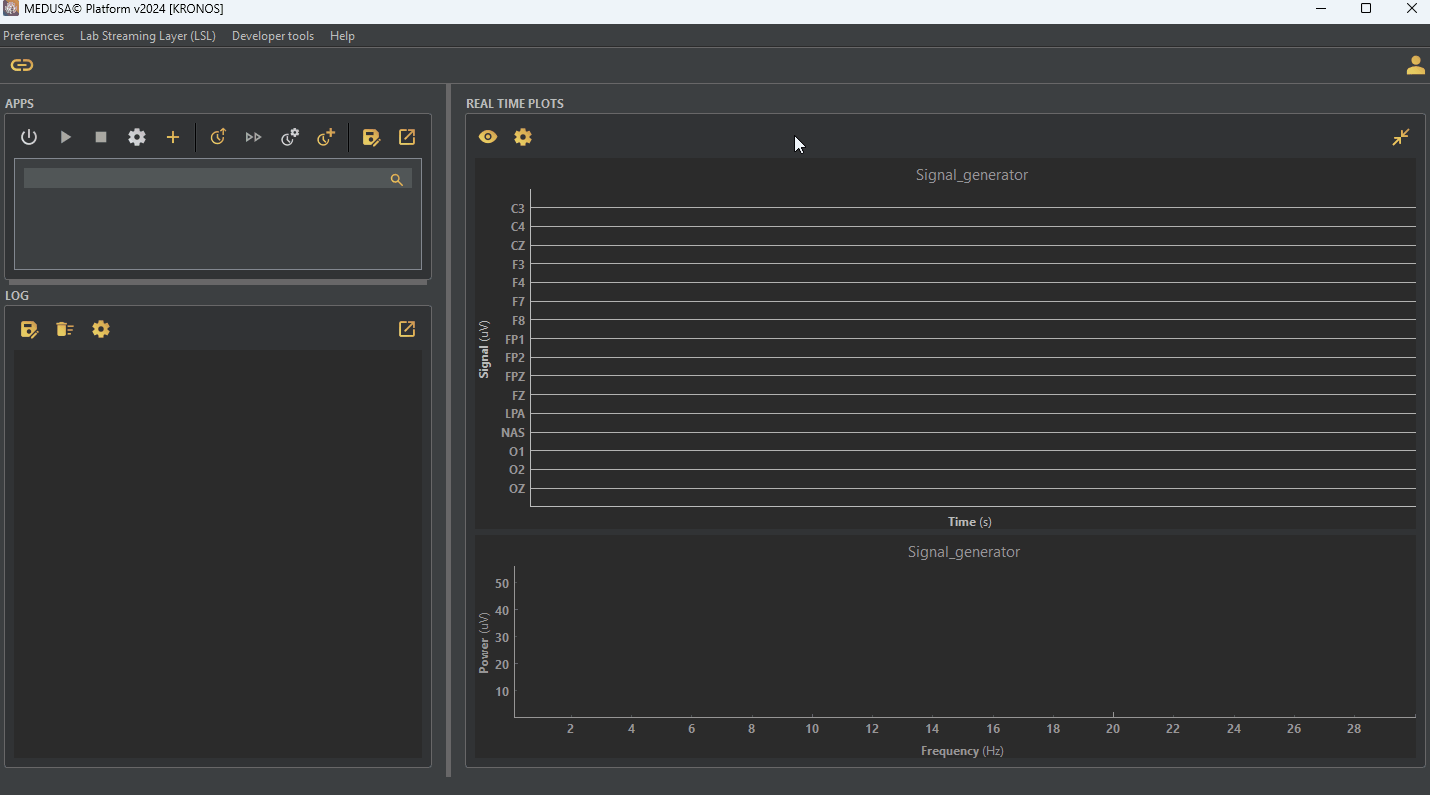Image resolution: width=1430 pixels, height=795 pixels.
Task: Click the plus icon to add app
Action: [173, 137]
